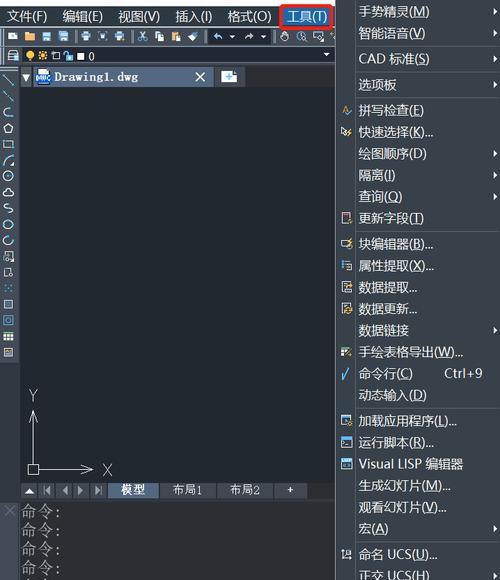Open the redo history dropdown arrow
The width and height of the screenshot is (500, 580).
pos(263,37)
